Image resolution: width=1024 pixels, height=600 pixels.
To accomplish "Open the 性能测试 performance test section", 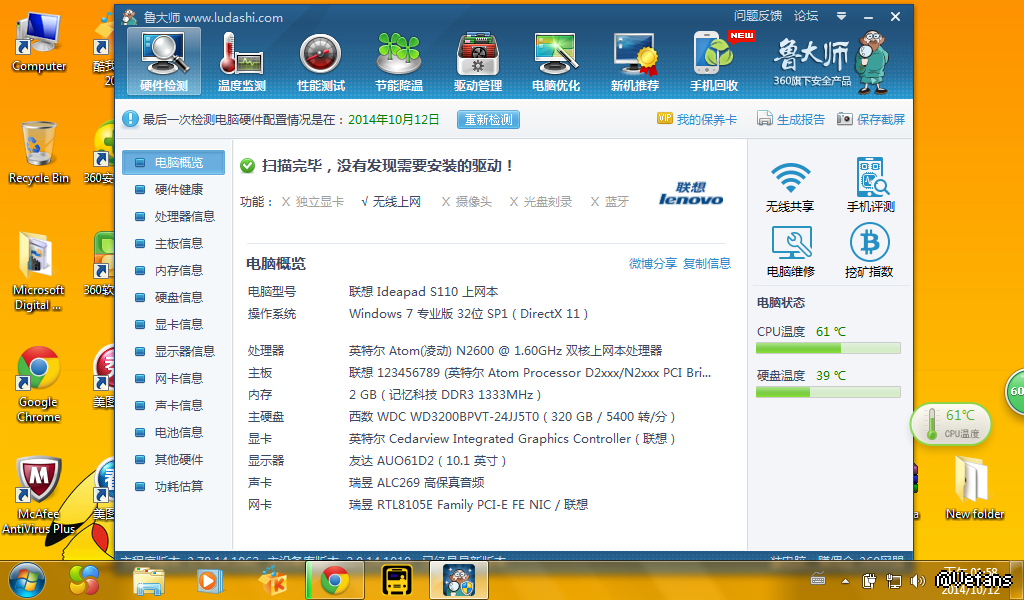I will point(320,62).
